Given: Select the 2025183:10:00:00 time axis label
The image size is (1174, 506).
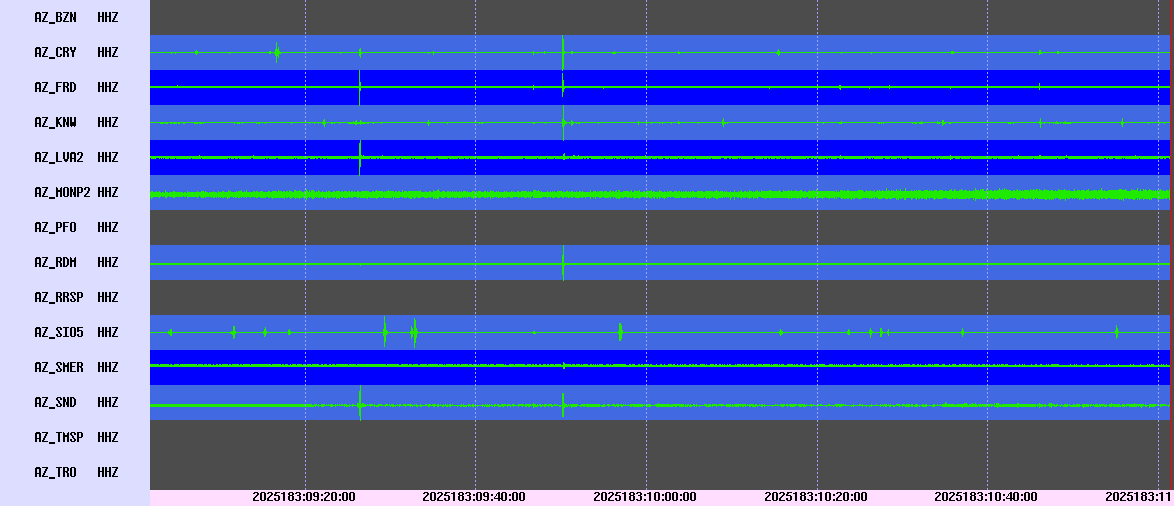Looking at the screenshot, I should [x=645, y=497].
